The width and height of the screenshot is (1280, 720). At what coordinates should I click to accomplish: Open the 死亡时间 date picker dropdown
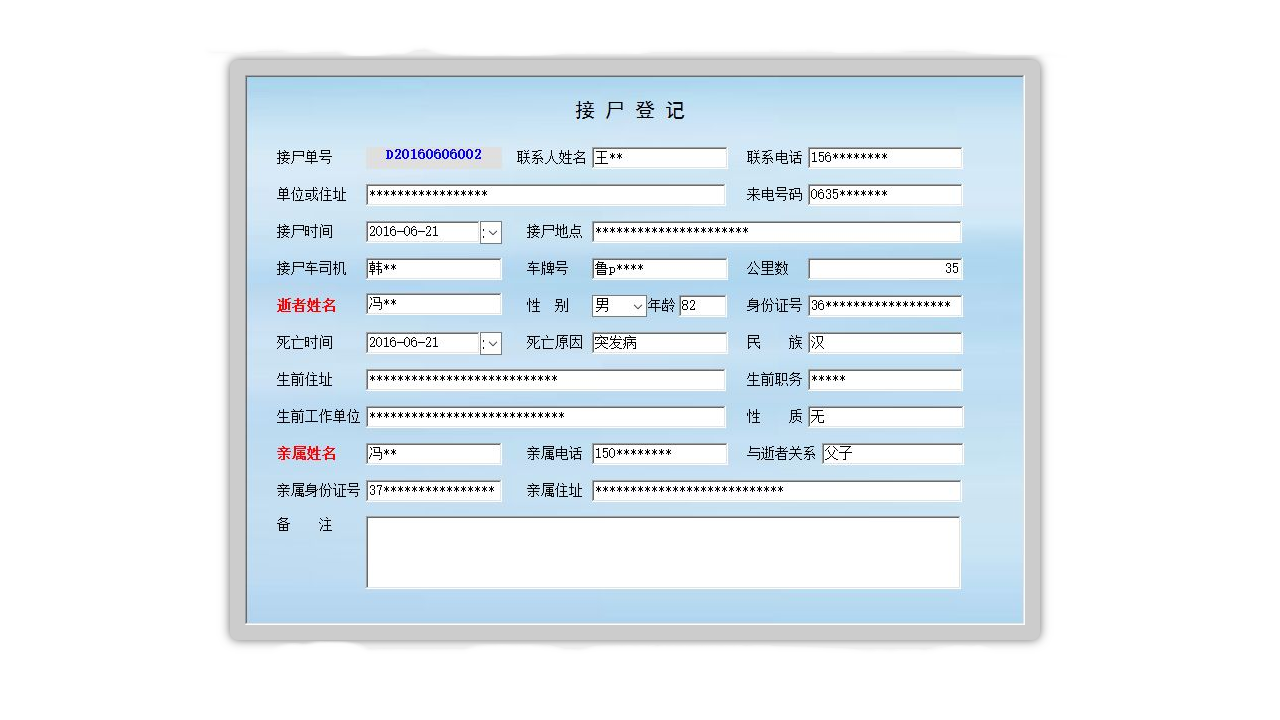pyautogui.click(x=491, y=342)
